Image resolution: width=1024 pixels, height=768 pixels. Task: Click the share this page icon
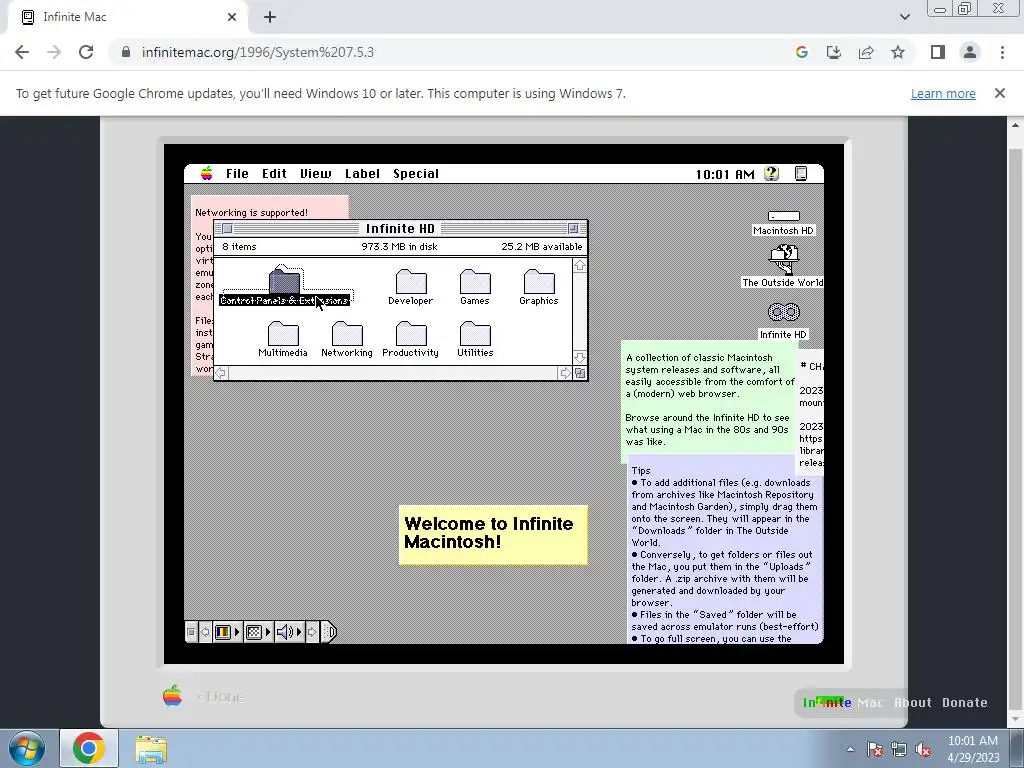[866, 52]
